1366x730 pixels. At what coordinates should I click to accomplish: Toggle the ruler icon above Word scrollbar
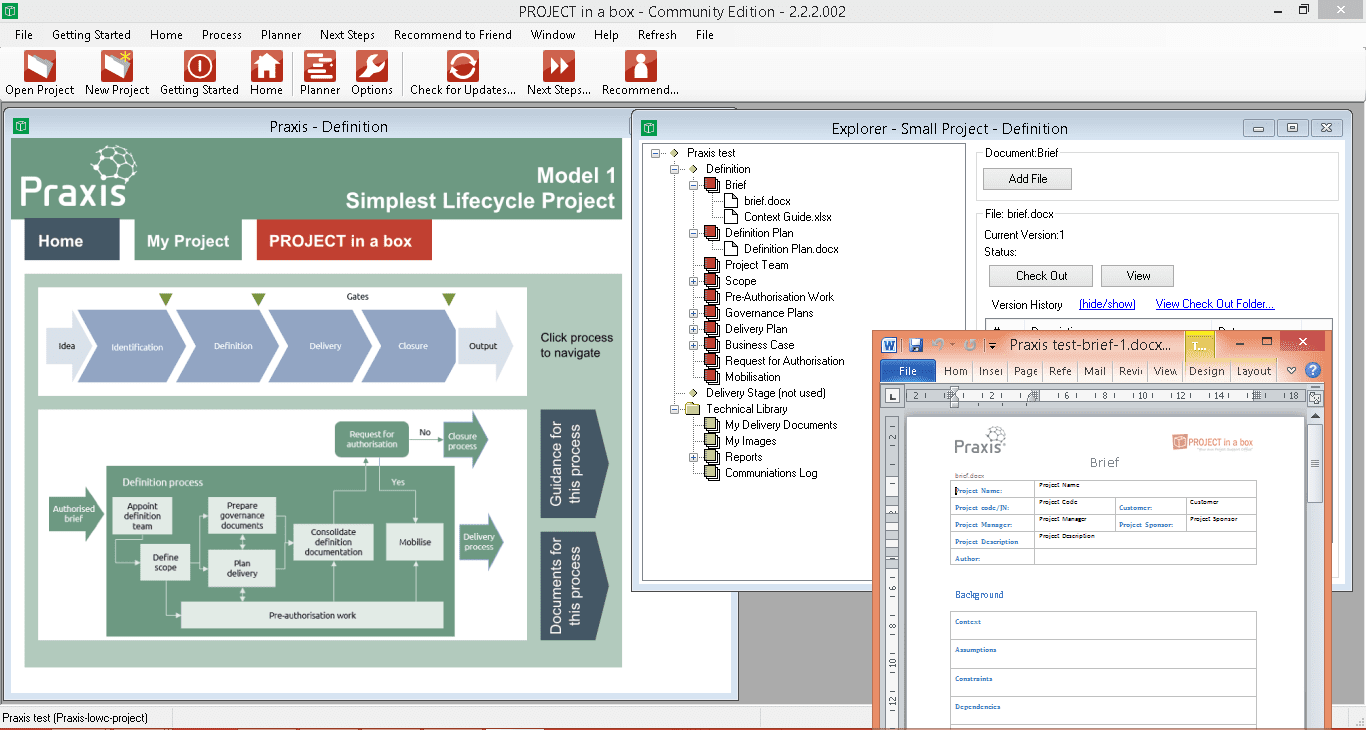point(1315,398)
